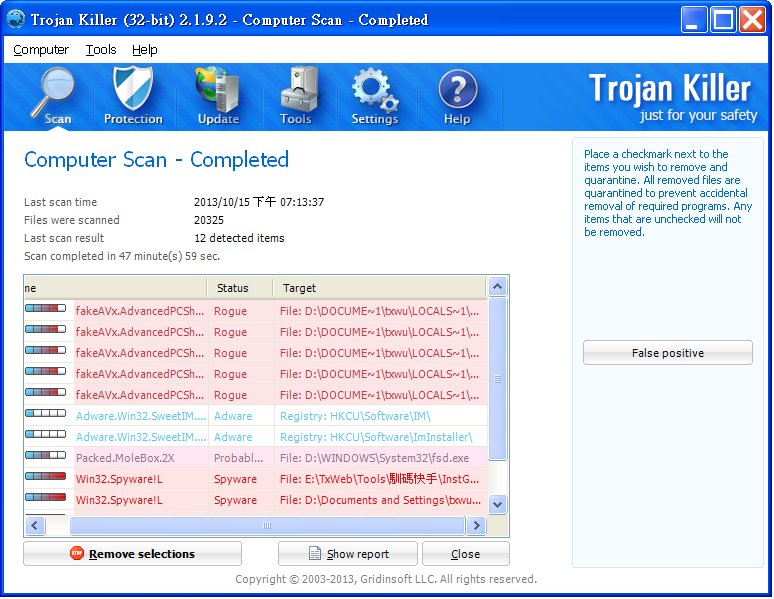Click the results list scroll down arrow
The height and width of the screenshot is (599, 774).
tap(497, 502)
